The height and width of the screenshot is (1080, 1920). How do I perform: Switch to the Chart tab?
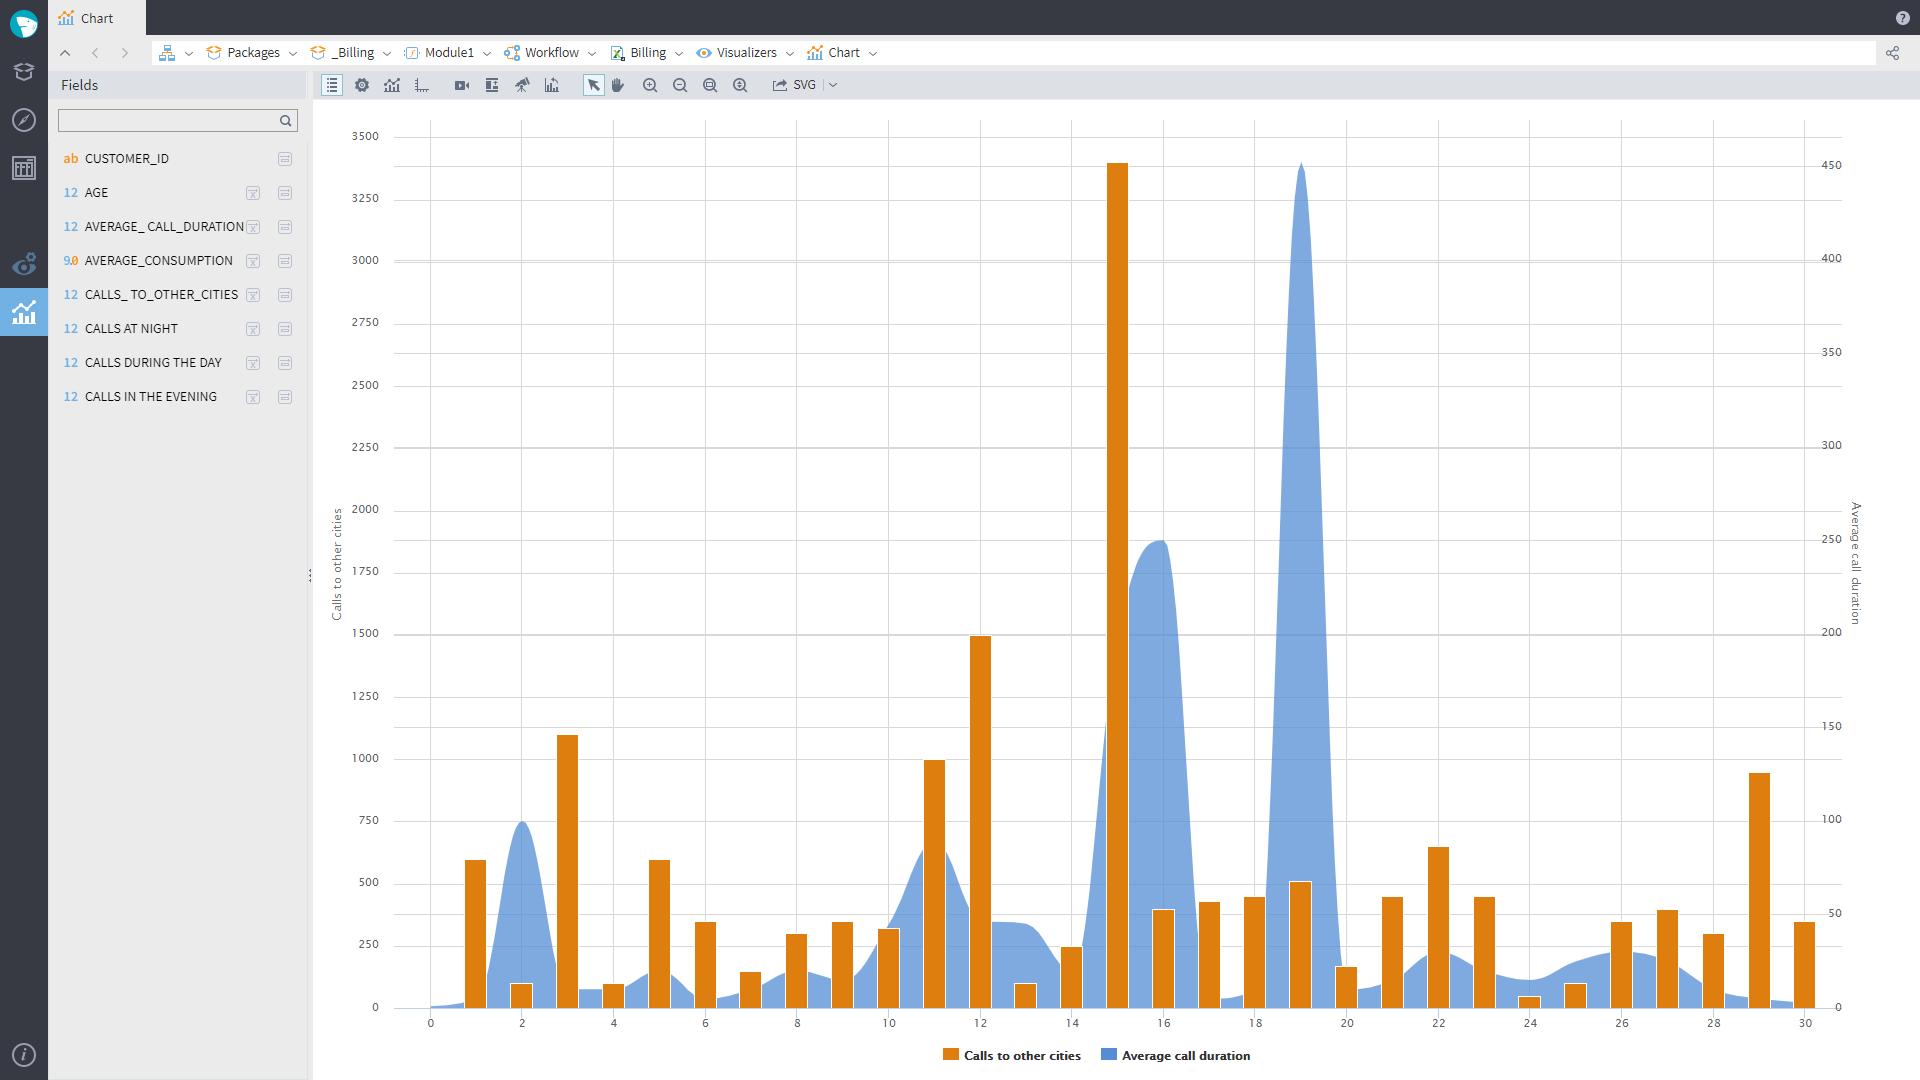pyautogui.click(x=96, y=17)
